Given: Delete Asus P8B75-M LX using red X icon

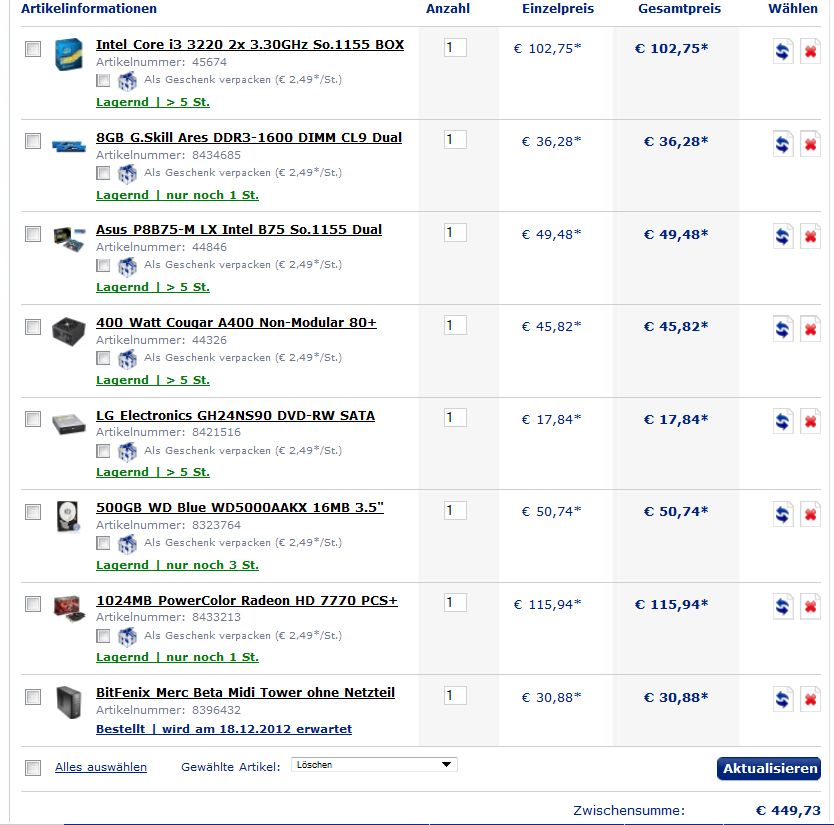Looking at the screenshot, I should [810, 237].
